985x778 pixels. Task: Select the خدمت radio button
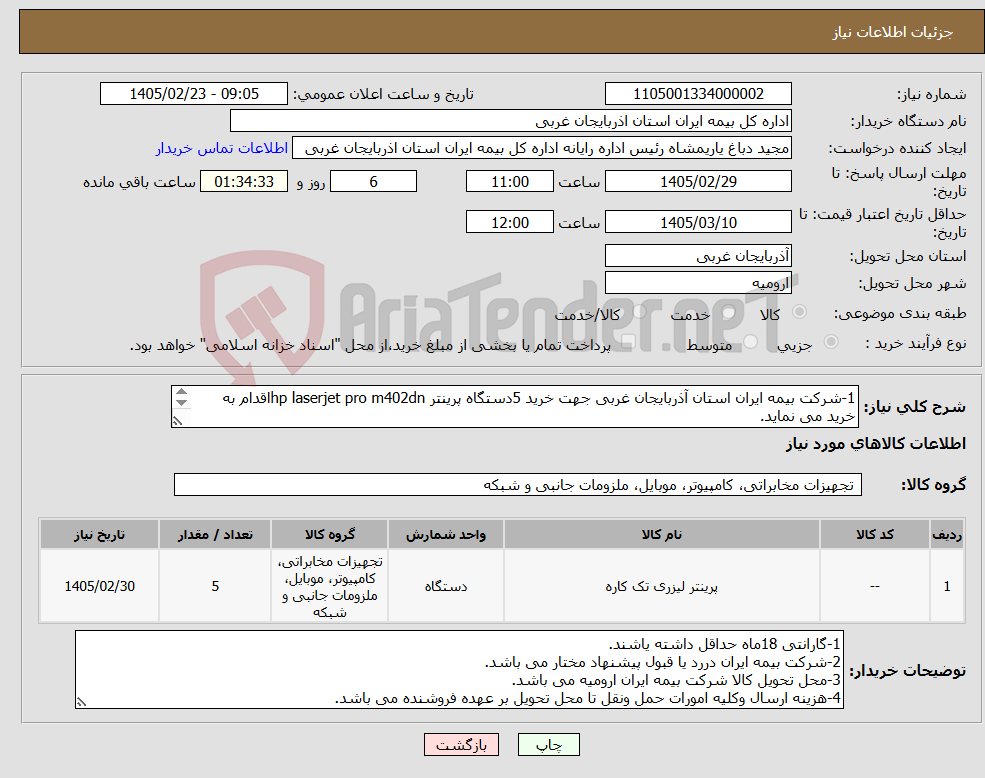(729, 312)
